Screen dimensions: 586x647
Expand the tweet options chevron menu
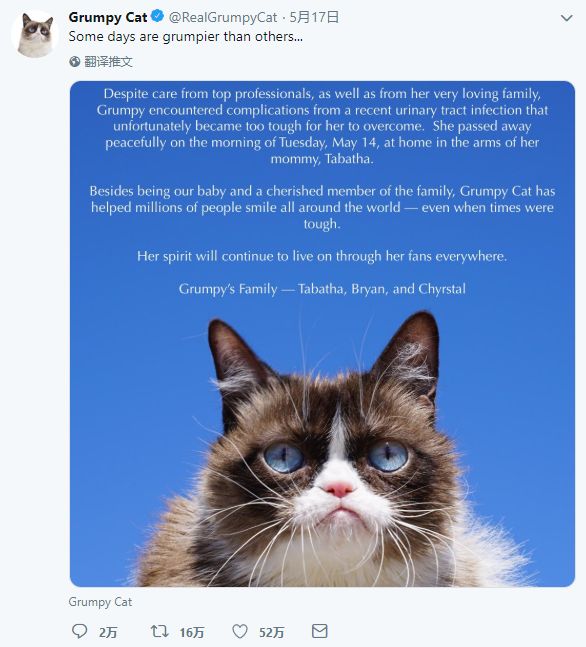(x=567, y=18)
